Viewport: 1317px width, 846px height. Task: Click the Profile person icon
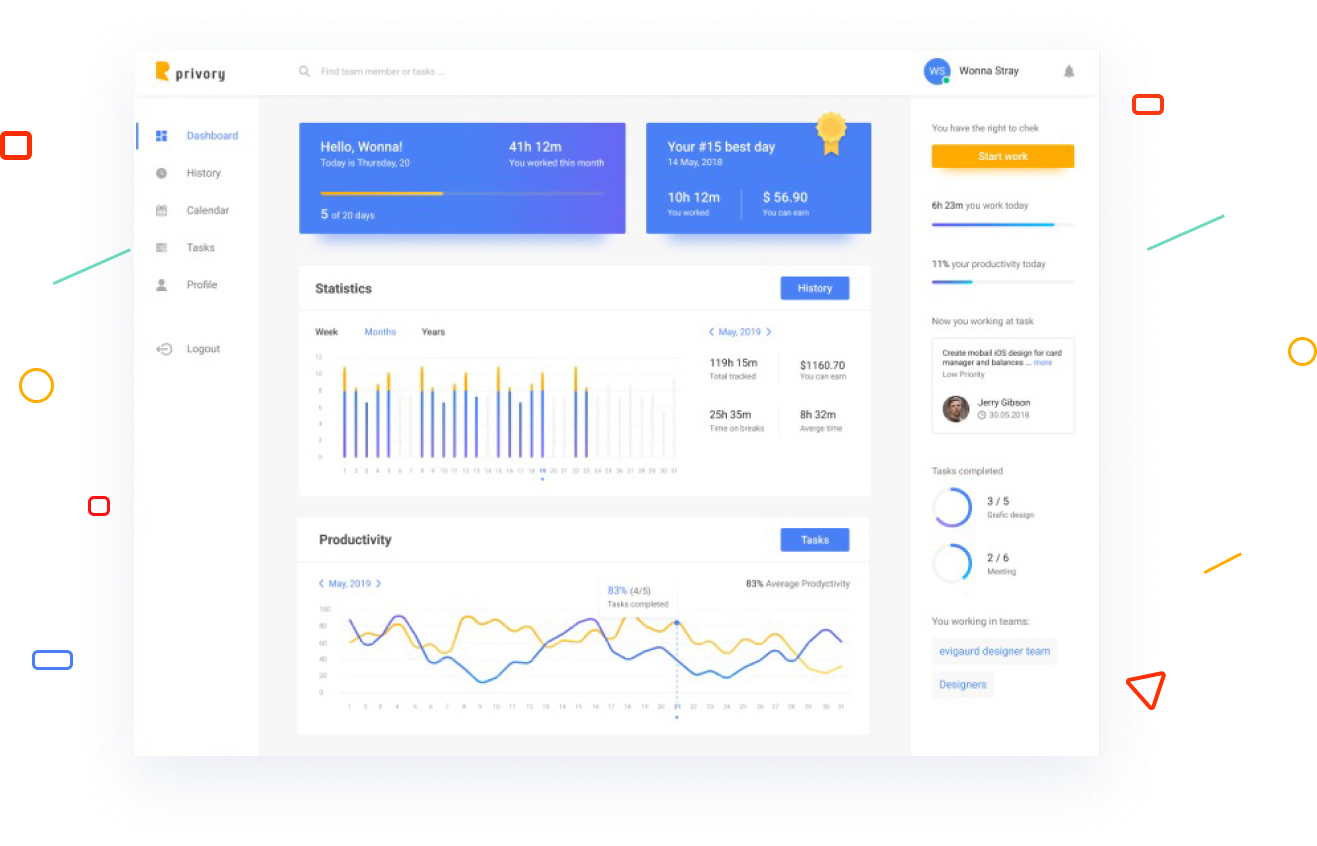(162, 285)
